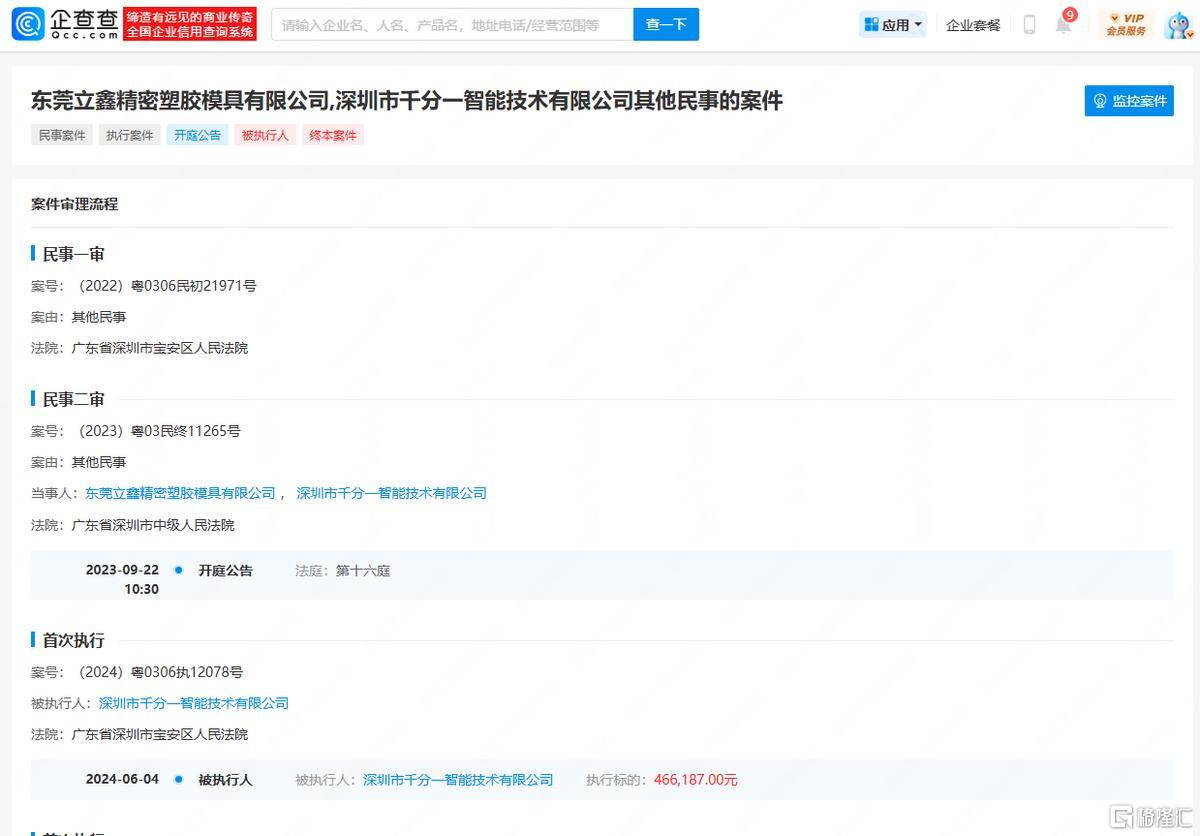Click the 开庭公告 label in the timeline row
1200x836 pixels.
click(226, 571)
